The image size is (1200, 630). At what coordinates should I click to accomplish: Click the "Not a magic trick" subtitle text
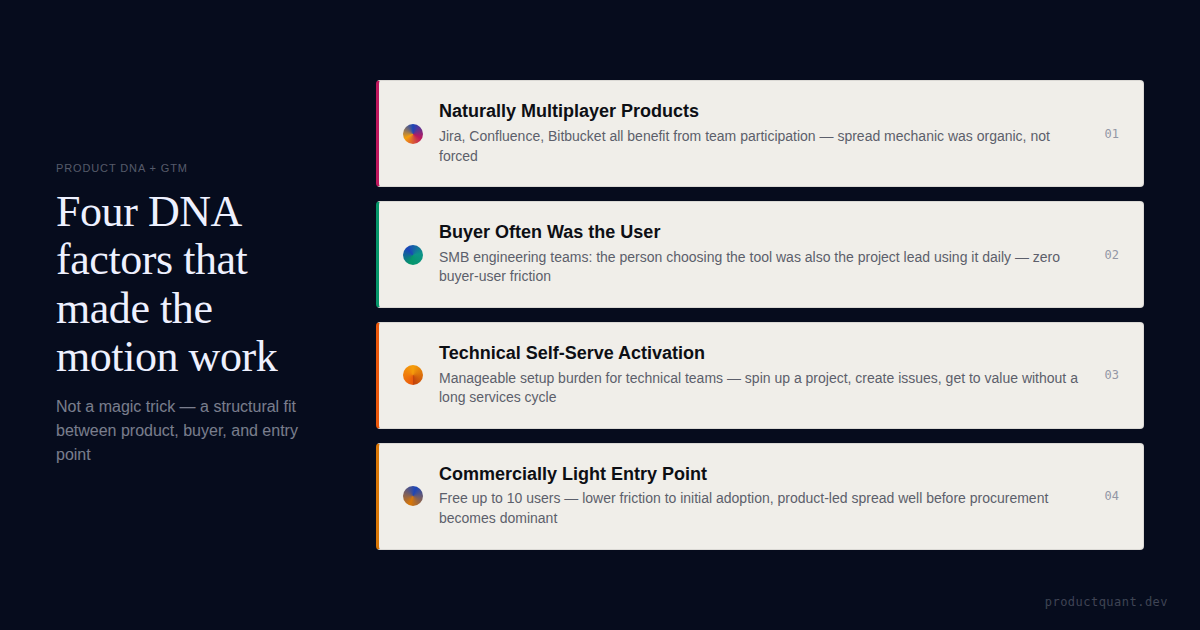[177, 430]
